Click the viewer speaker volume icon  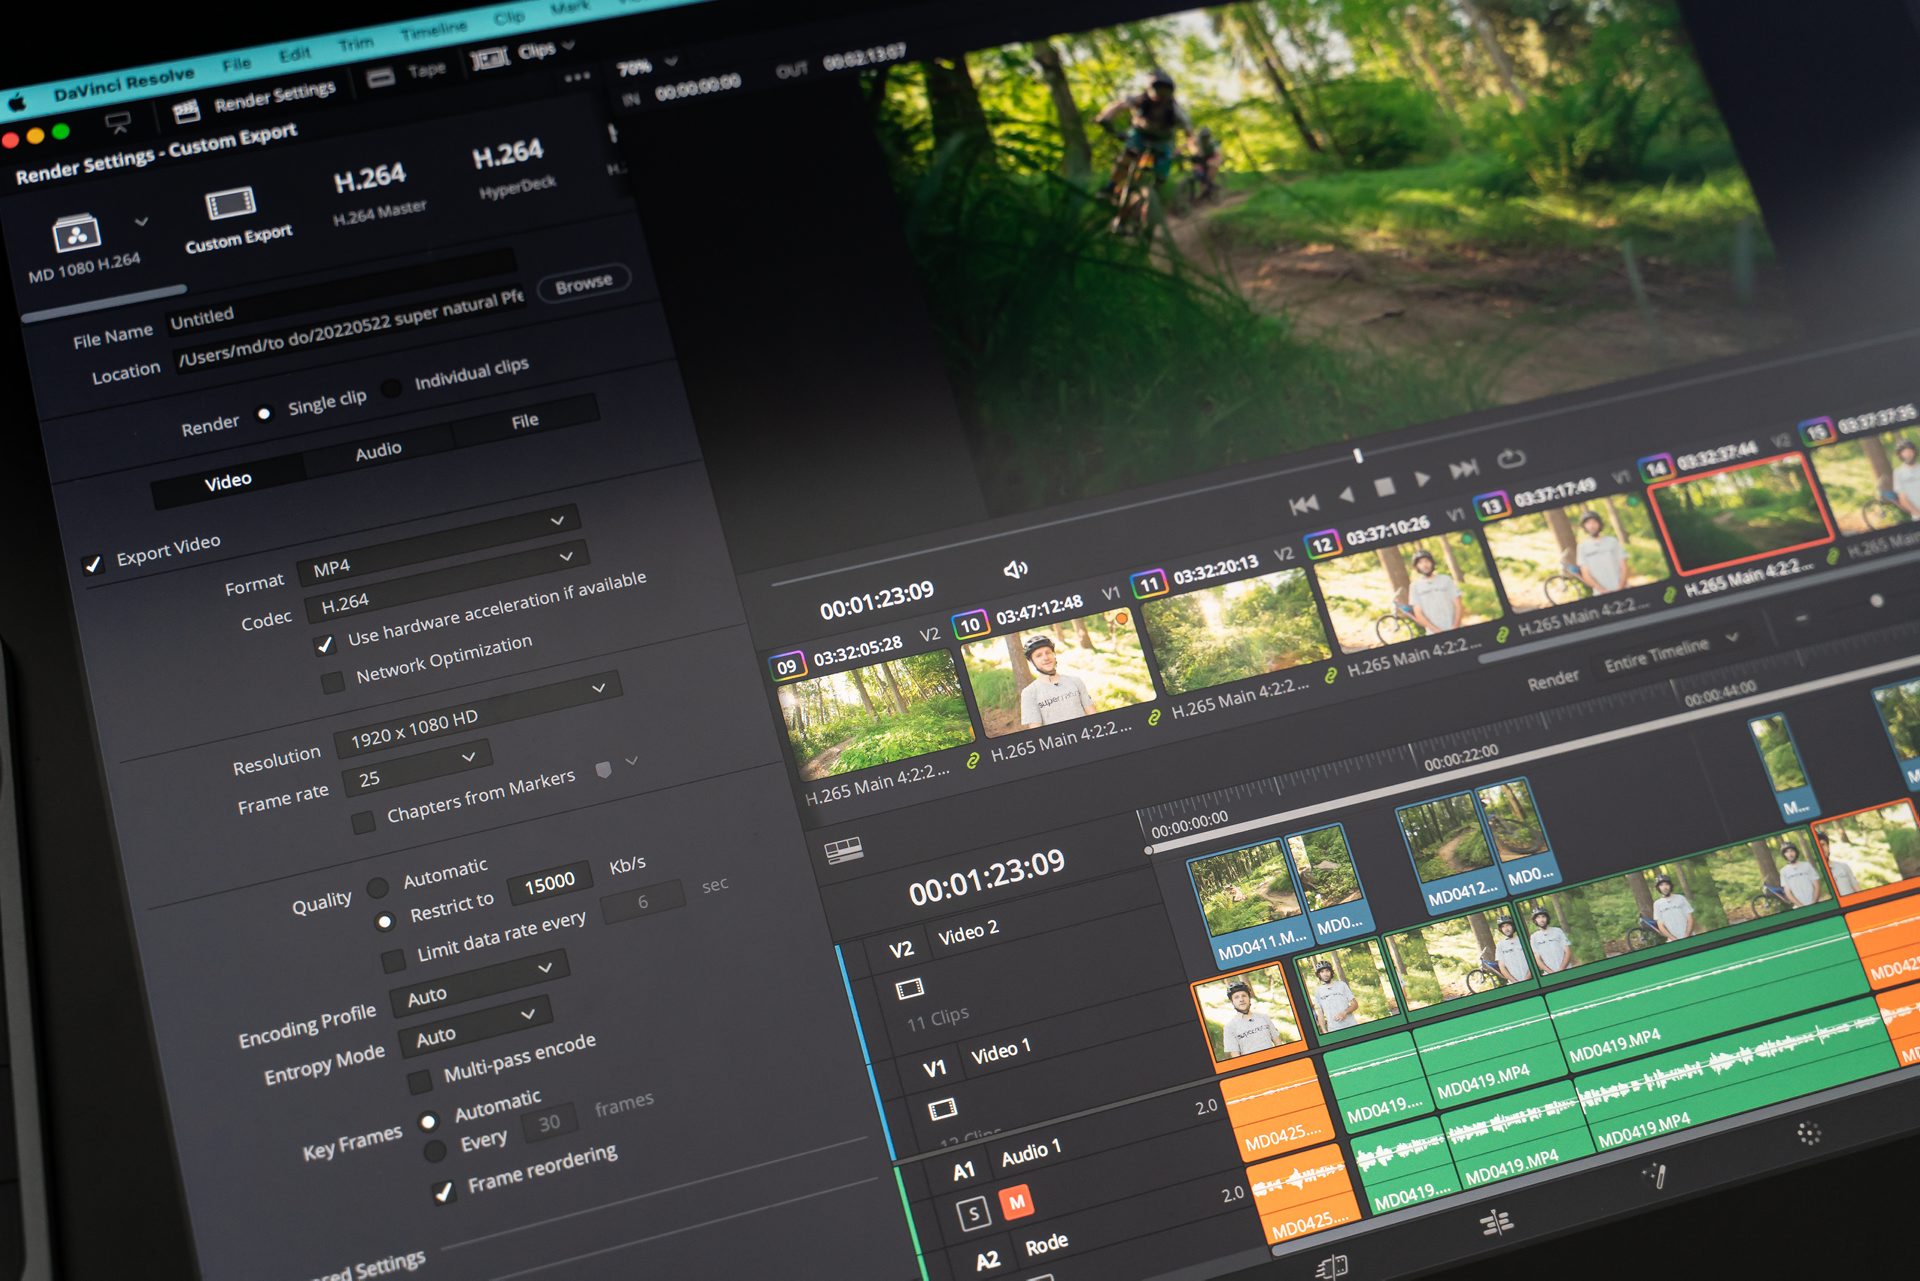[1015, 569]
